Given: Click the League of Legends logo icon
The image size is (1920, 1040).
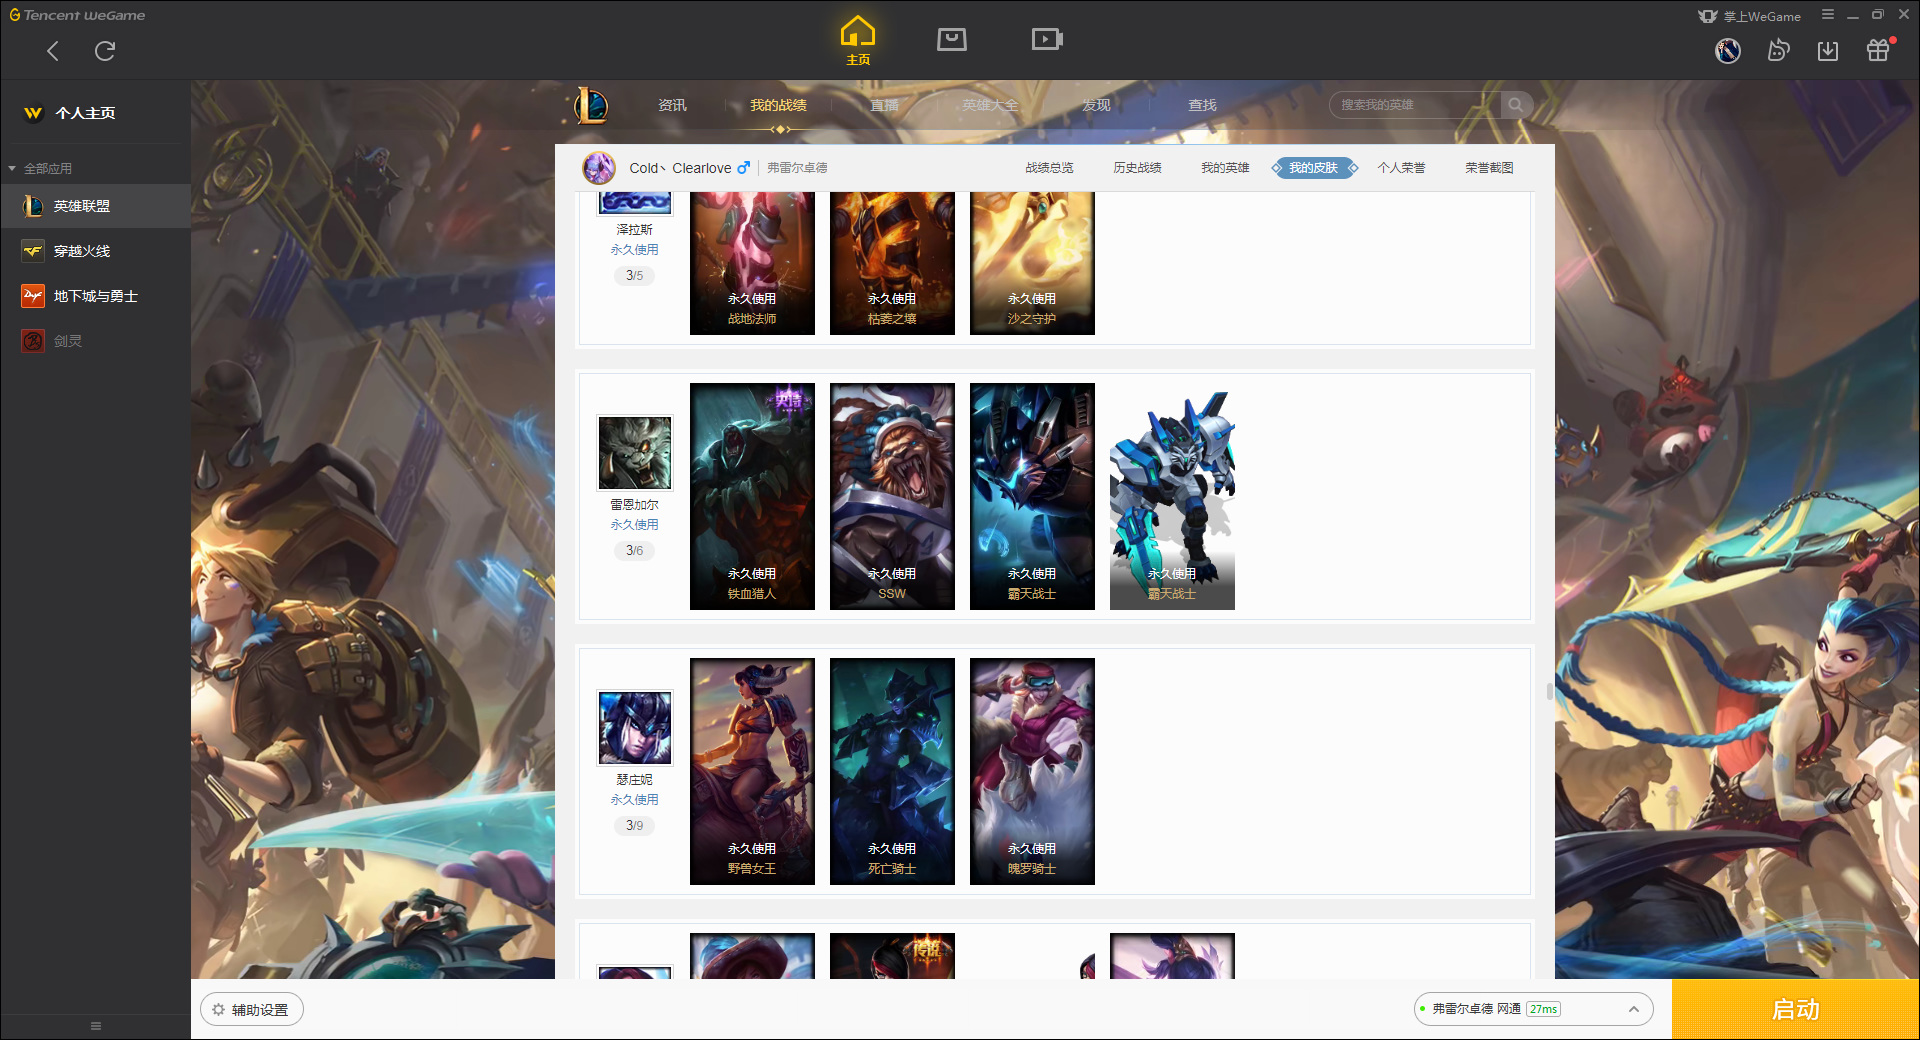Looking at the screenshot, I should tap(591, 105).
